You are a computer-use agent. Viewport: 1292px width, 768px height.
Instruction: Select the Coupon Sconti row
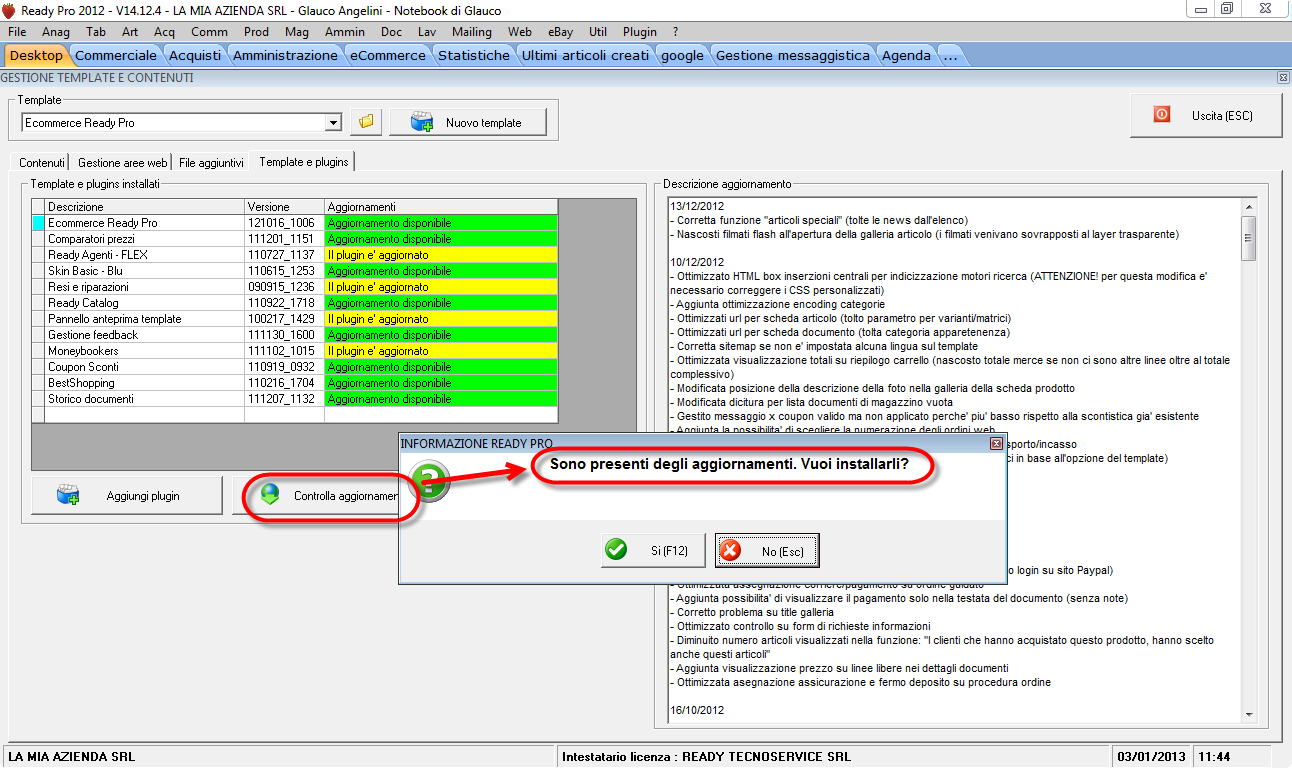pyautogui.click(x=295, y=367)
